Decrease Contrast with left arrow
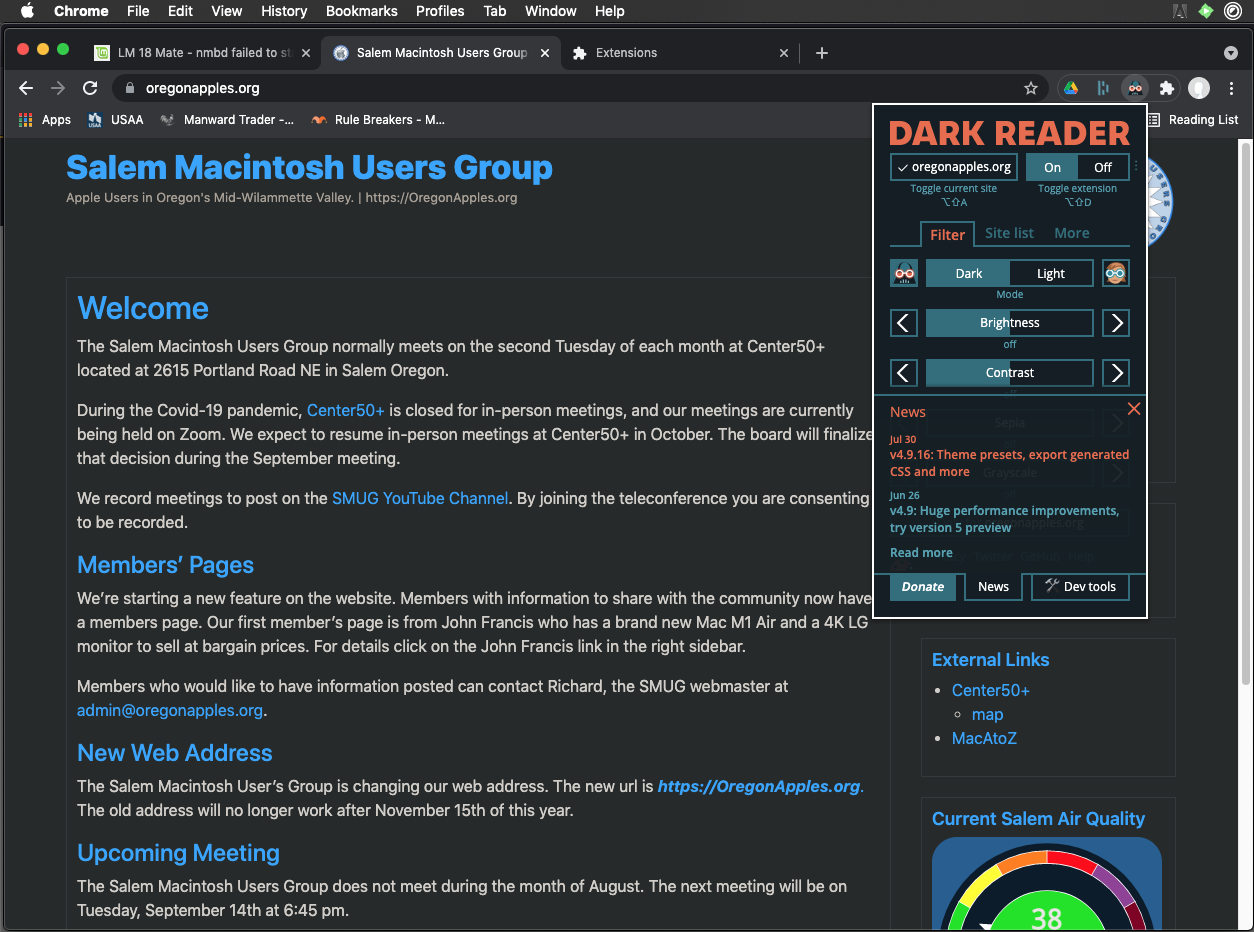The image size is (1254, 932). pyautogui.click(x=904, y=373)
